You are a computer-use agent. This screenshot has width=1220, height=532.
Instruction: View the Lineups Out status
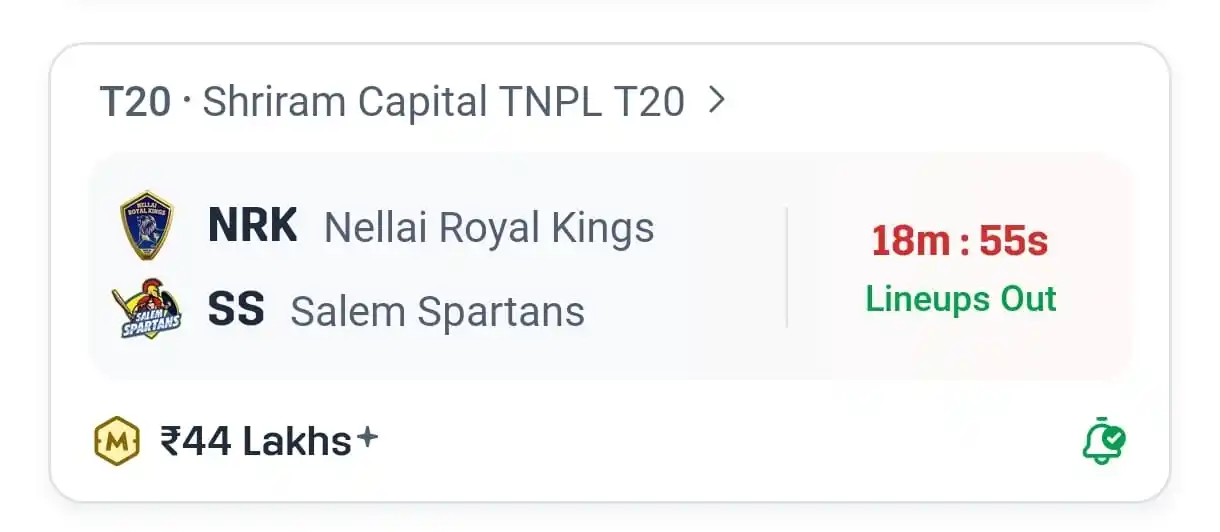[x=961, y=299]
